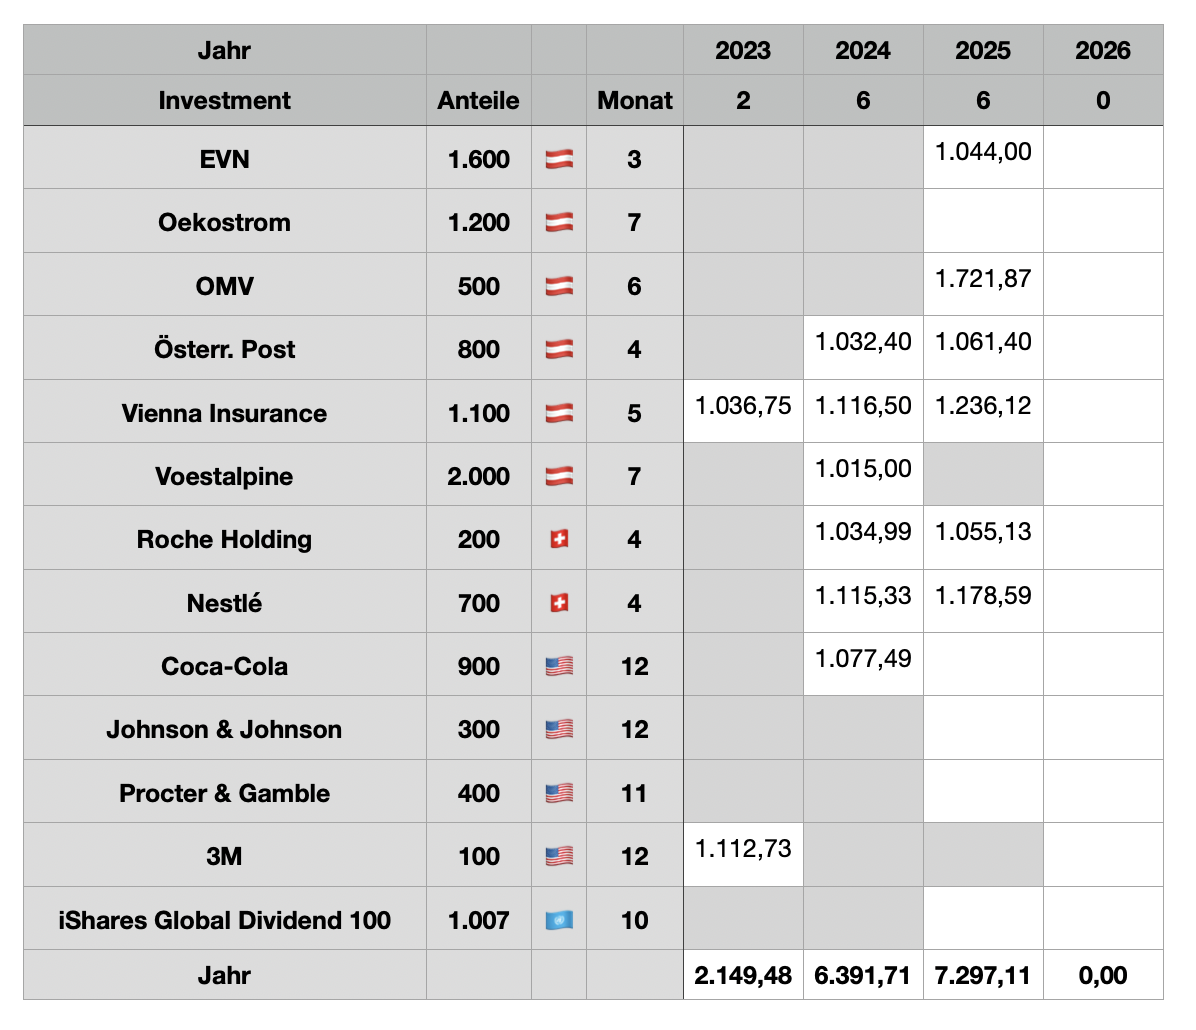Click the Österr. Post shares cell showing 800
The image size is (1196, 1030).
pos(478,349)
